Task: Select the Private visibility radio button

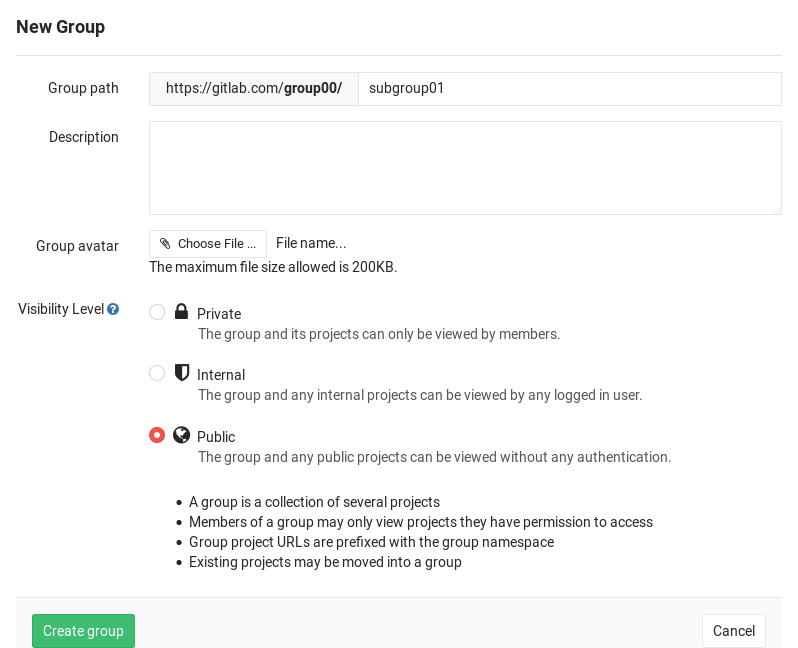Action: click(157, 312)
